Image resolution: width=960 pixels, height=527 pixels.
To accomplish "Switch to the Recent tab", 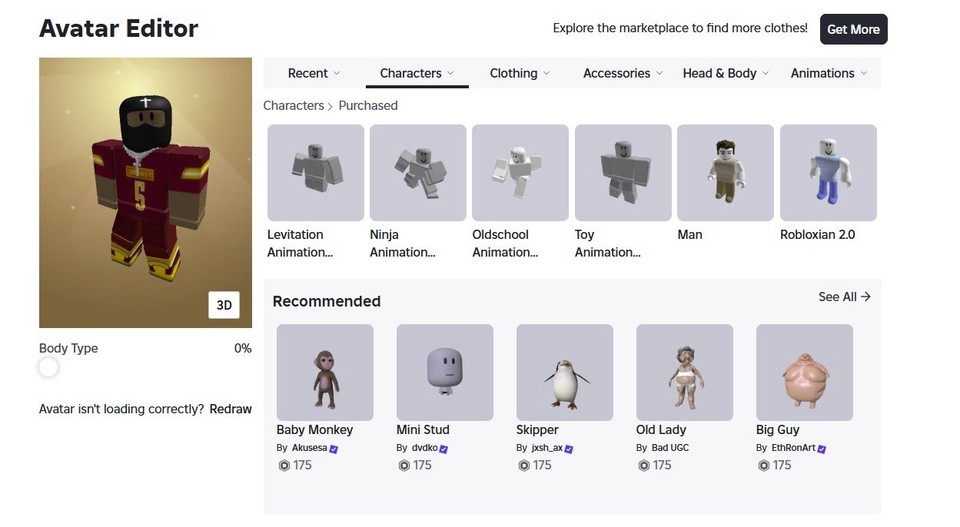I will (314, 73).
